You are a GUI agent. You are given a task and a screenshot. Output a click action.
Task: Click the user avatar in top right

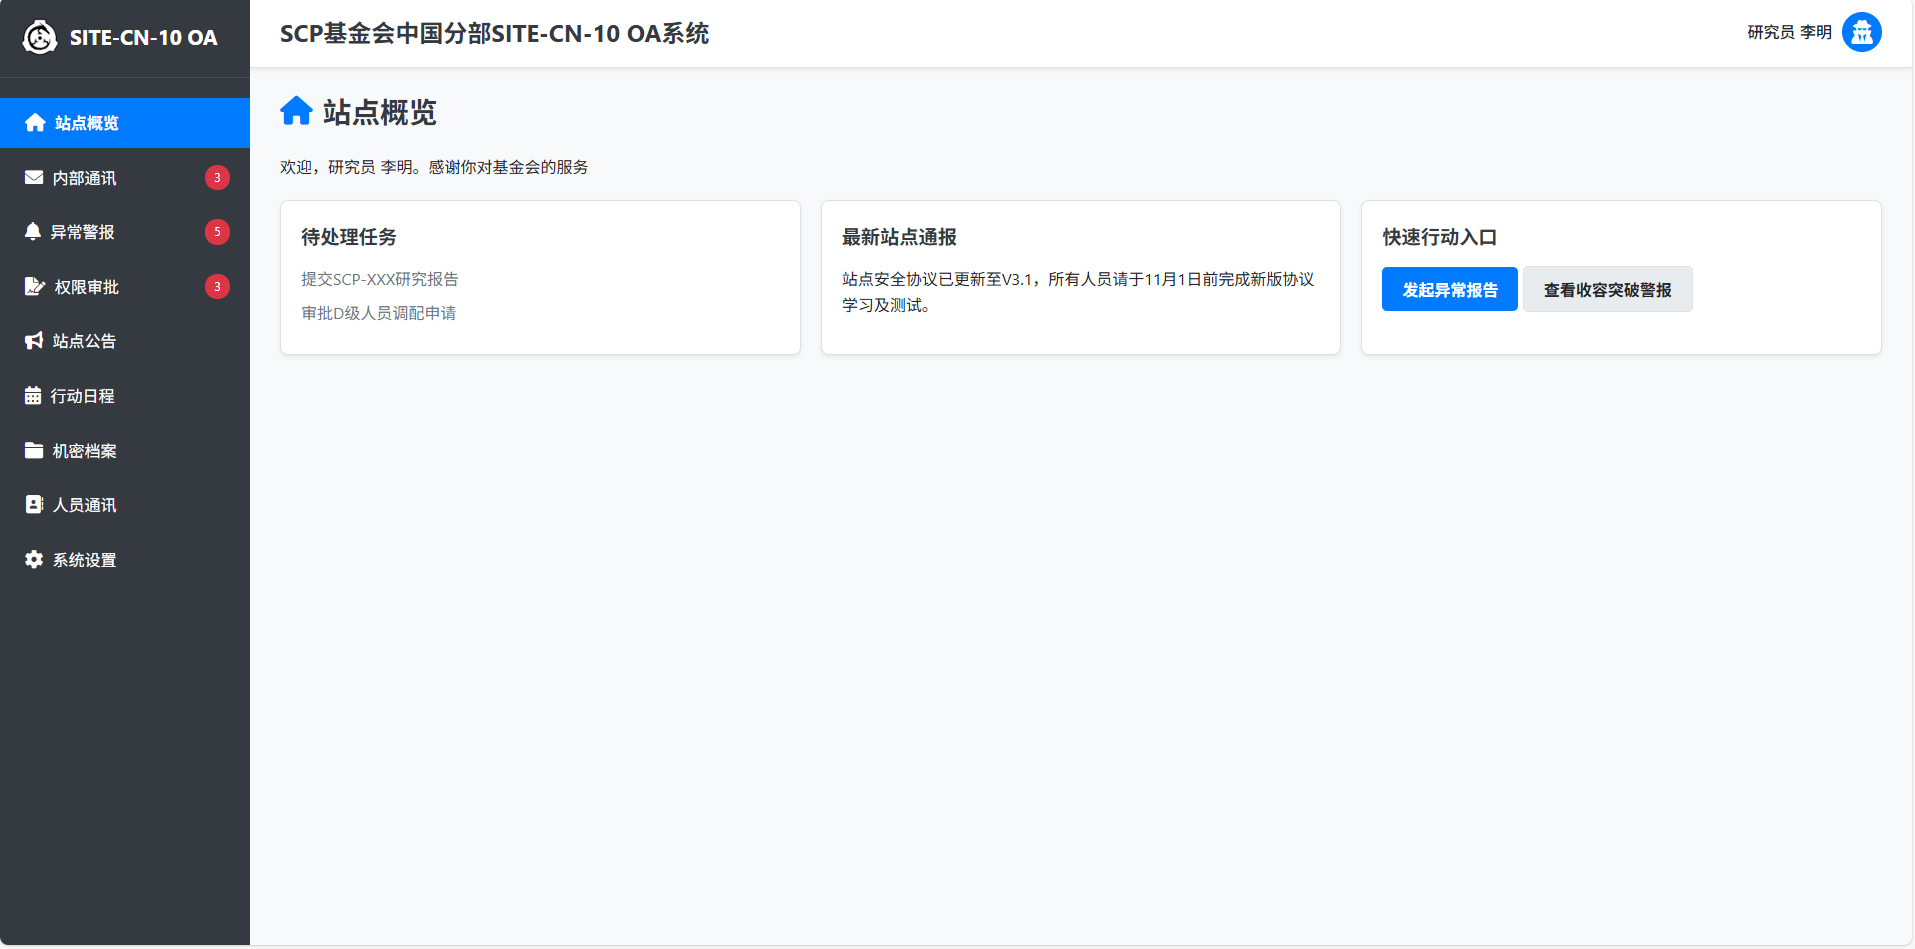(1861, 32)
